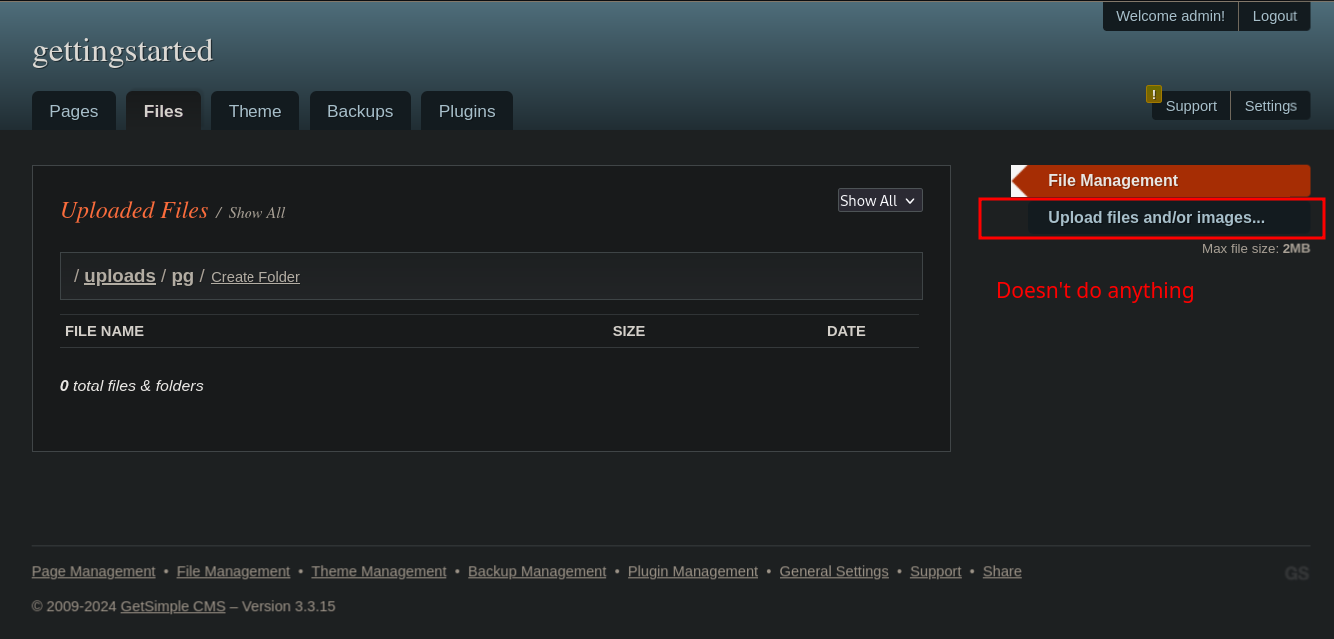Open Settings in the top right
1334x639 pixels.
[x=1270, y=106]
